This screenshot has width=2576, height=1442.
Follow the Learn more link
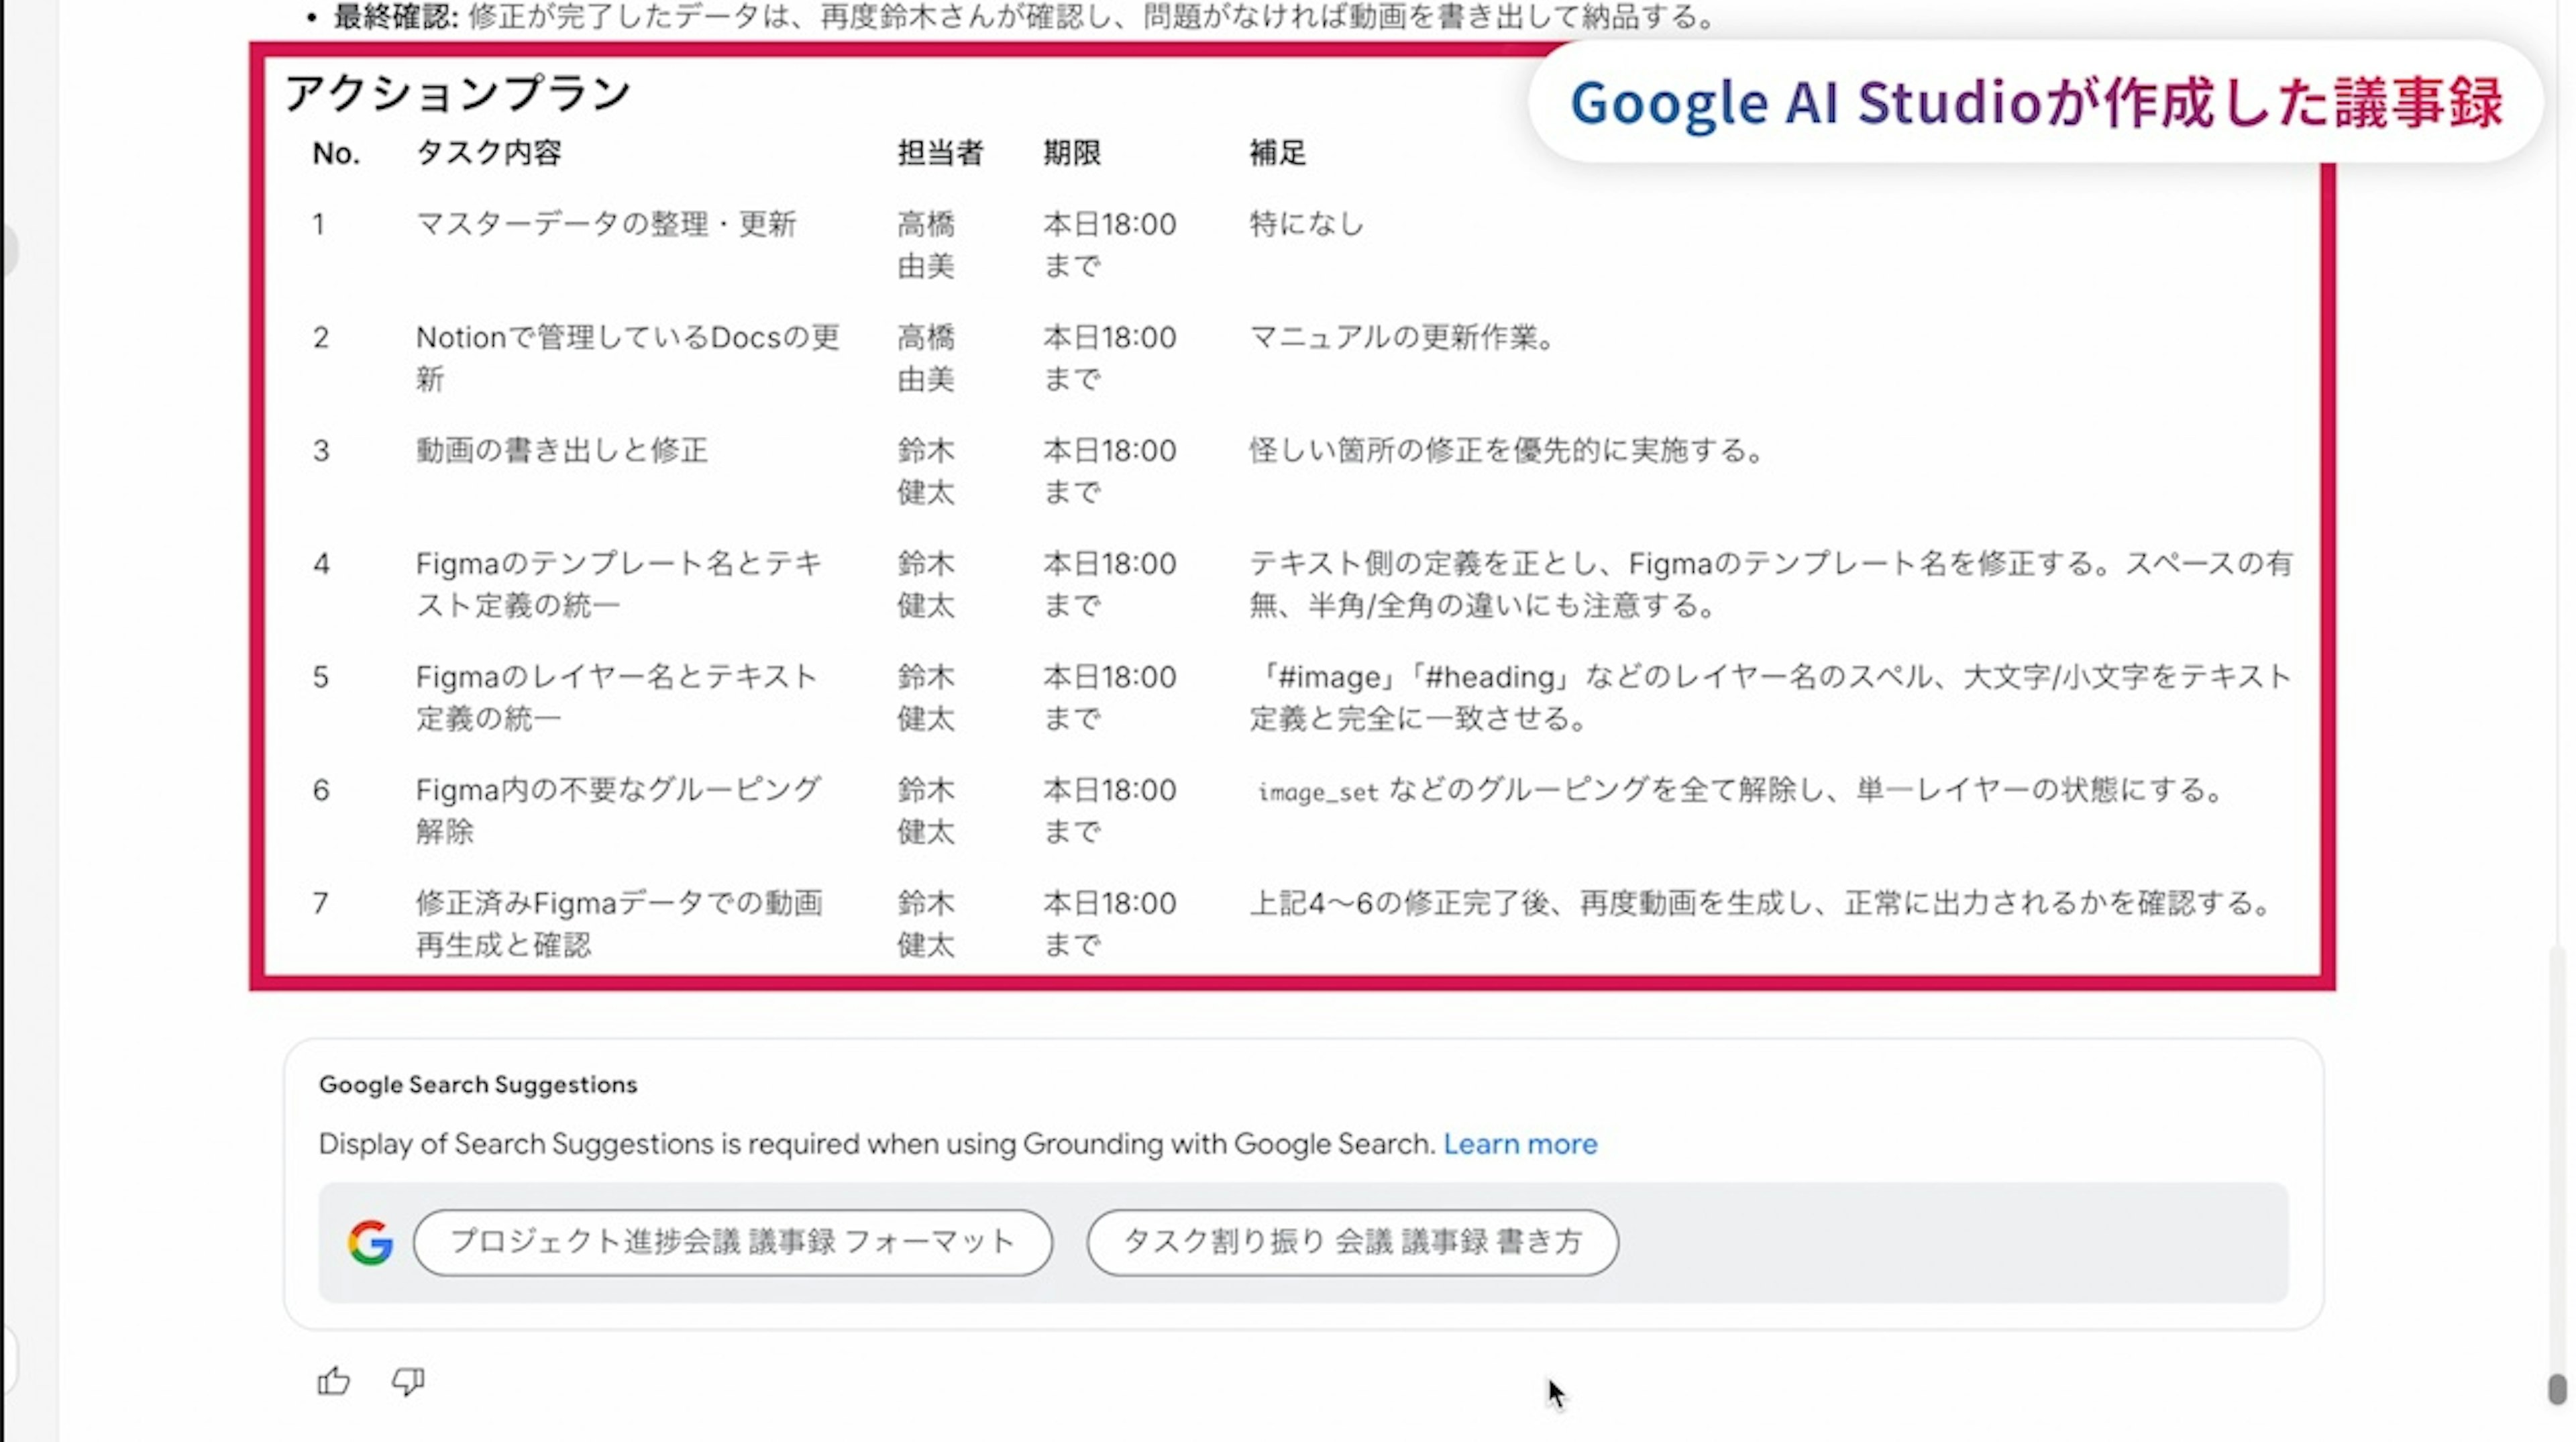pos(1520,1144)
